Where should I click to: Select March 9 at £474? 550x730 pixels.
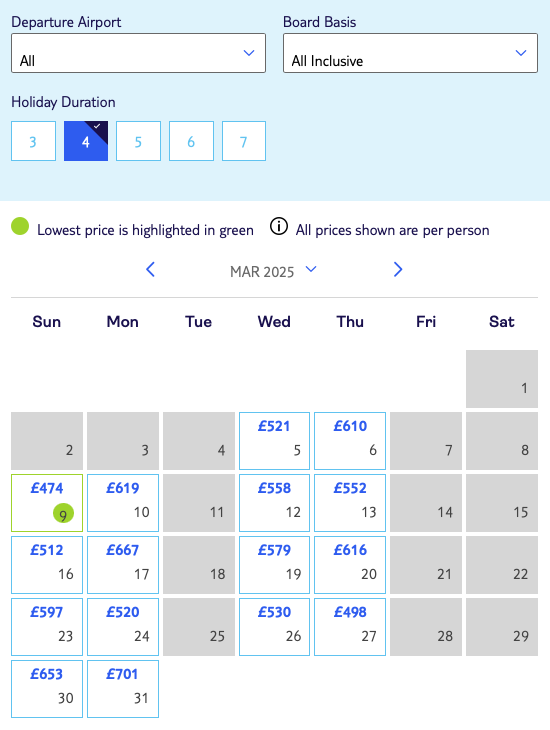pos(47,503)
